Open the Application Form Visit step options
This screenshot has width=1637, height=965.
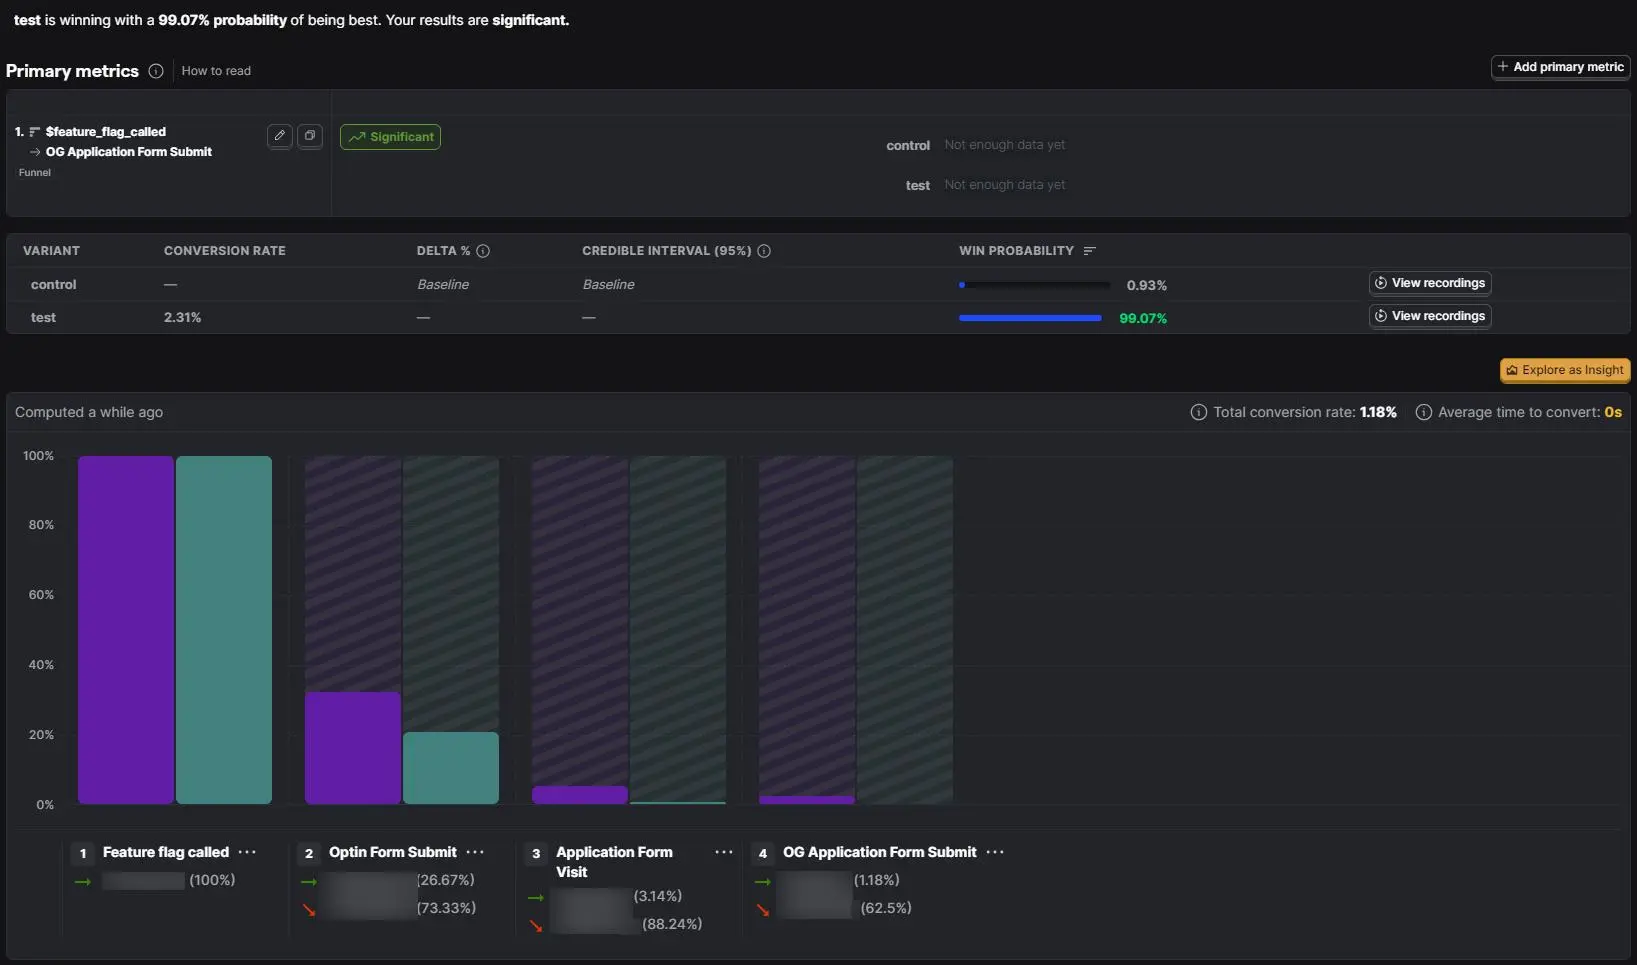[x=724, y=852]
